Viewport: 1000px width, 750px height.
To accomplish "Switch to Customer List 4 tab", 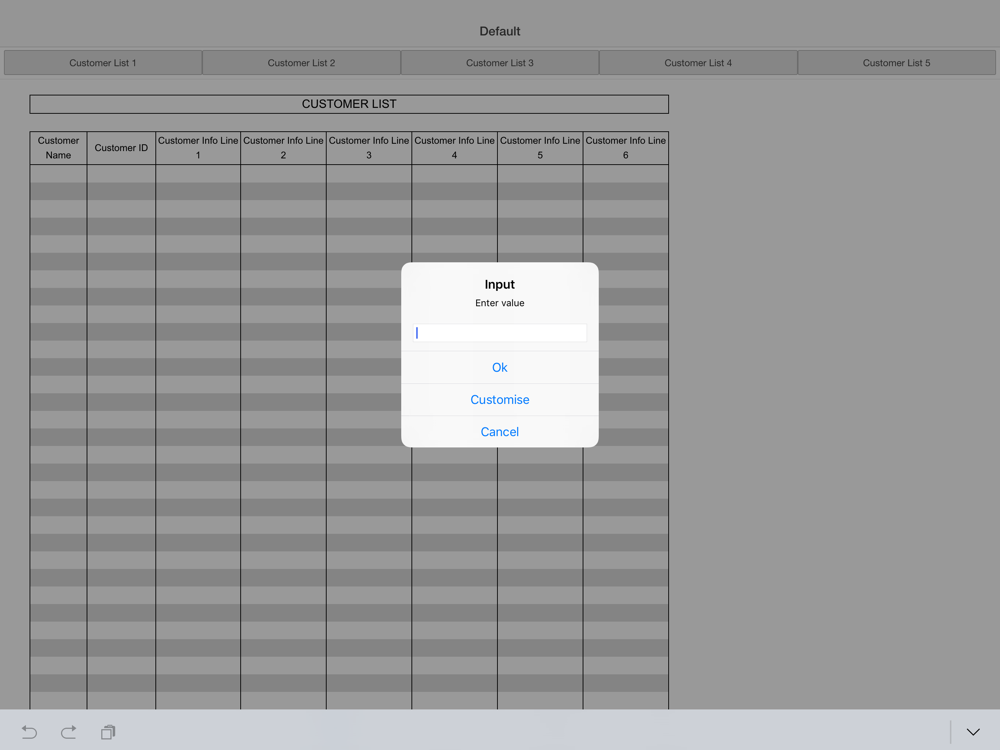I will [x=698, y=63].
